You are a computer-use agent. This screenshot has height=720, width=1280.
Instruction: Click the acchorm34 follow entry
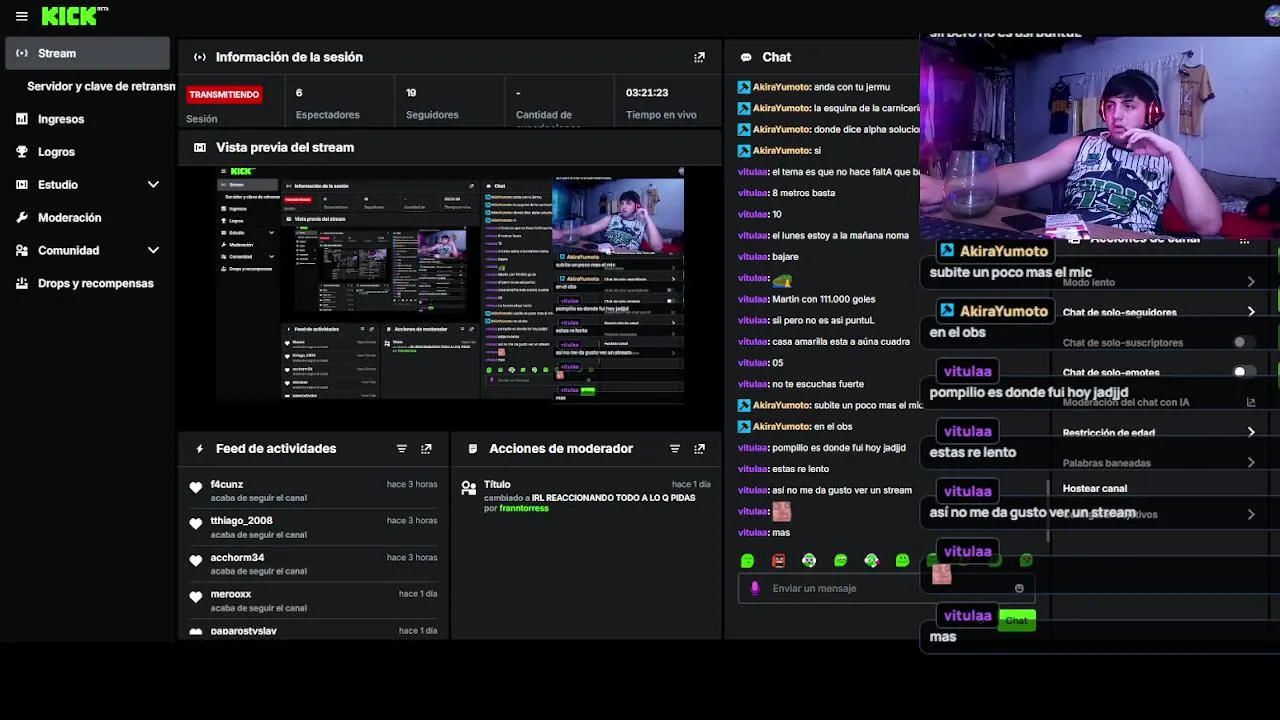click(x=314, y=564)
